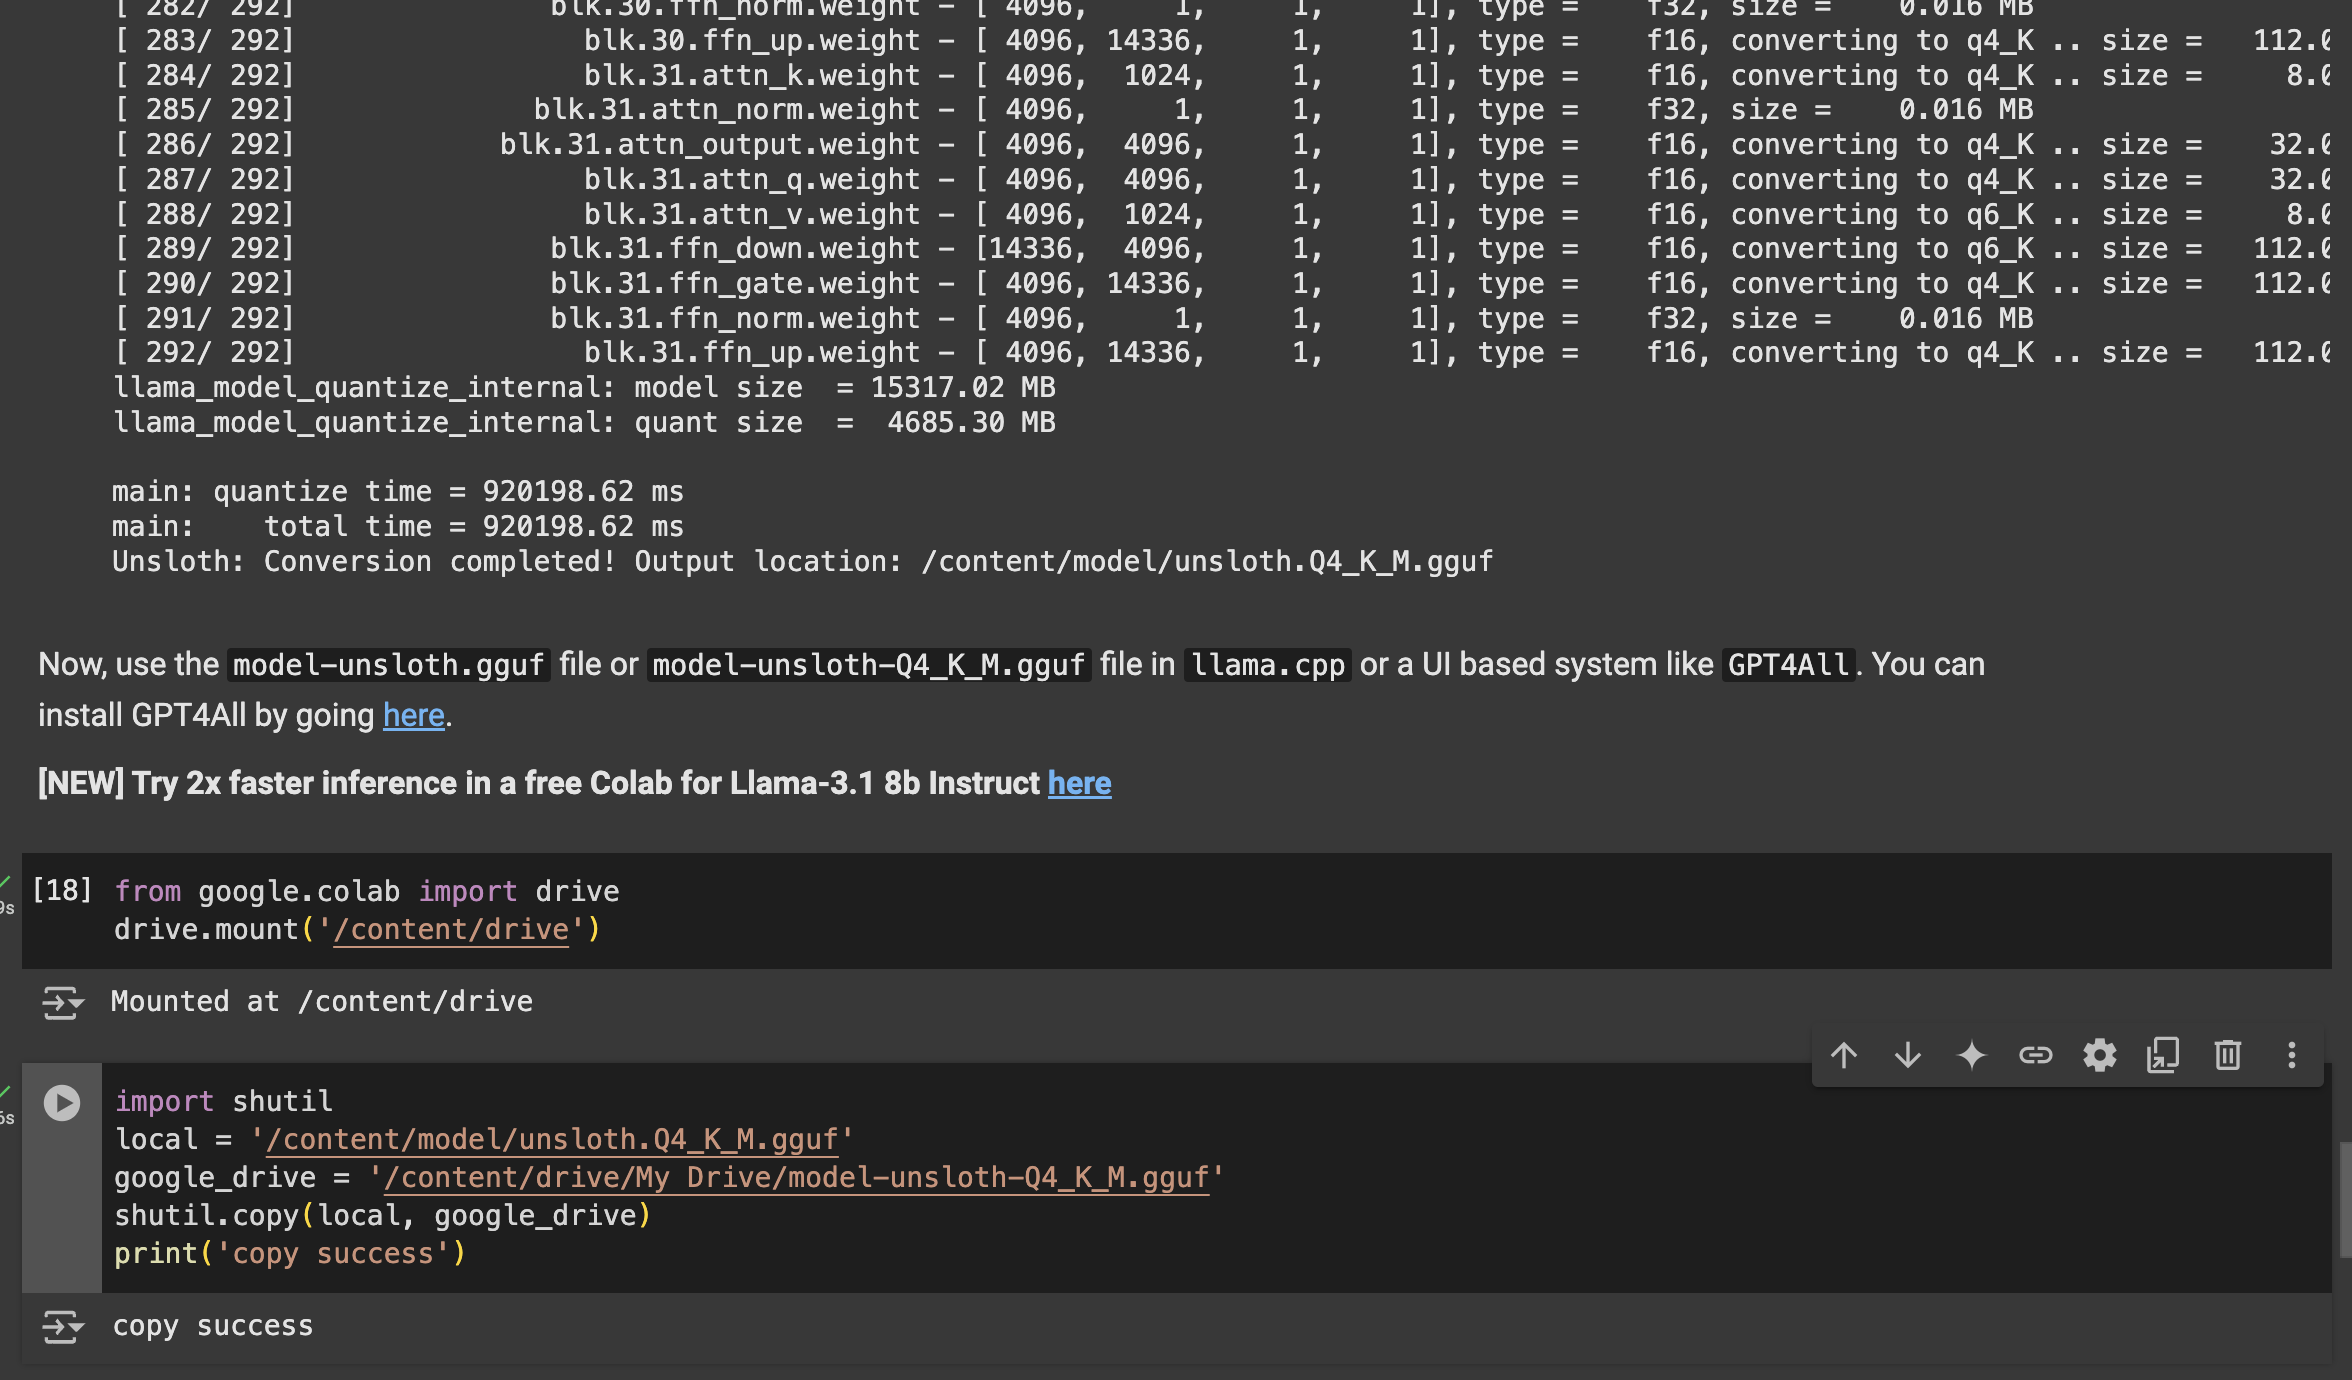Open the GPT4All install 'here' link
The width and height of the screenshot is (2352, 1380).
point(413,716)
